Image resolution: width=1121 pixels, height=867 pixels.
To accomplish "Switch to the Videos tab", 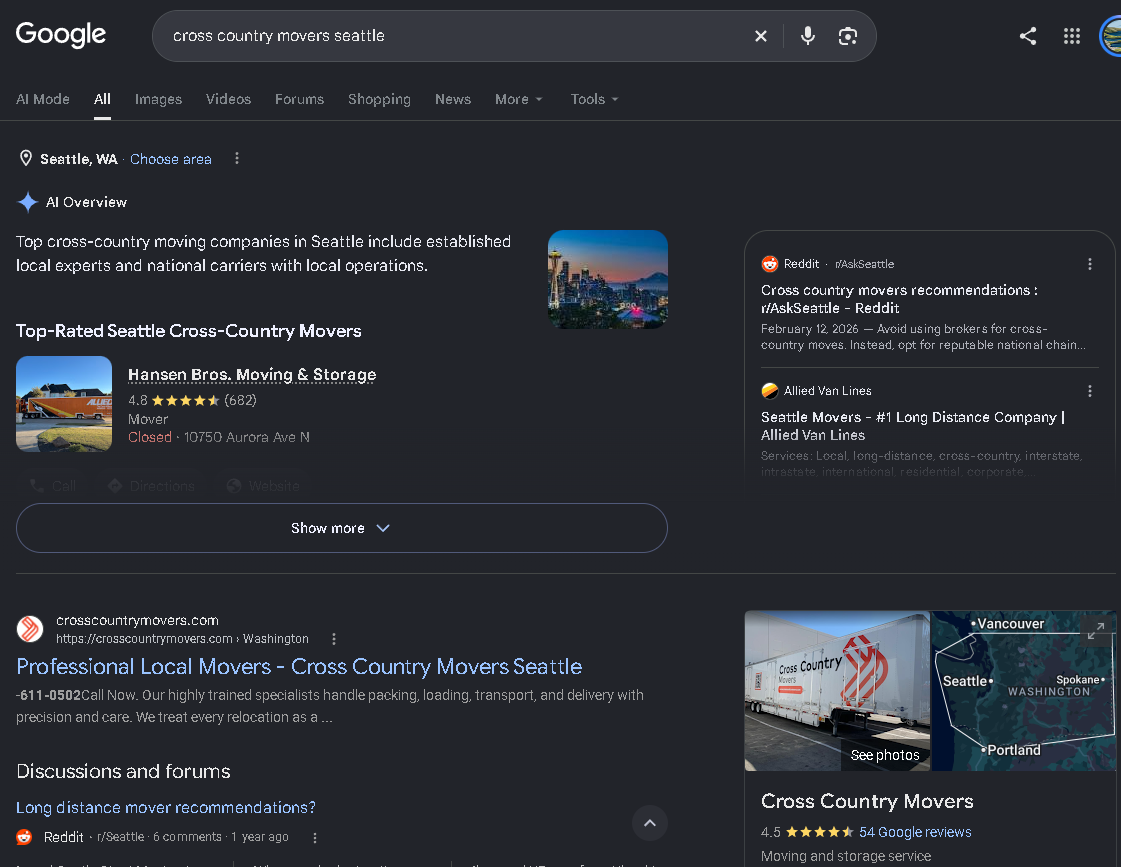I will 229,99.
